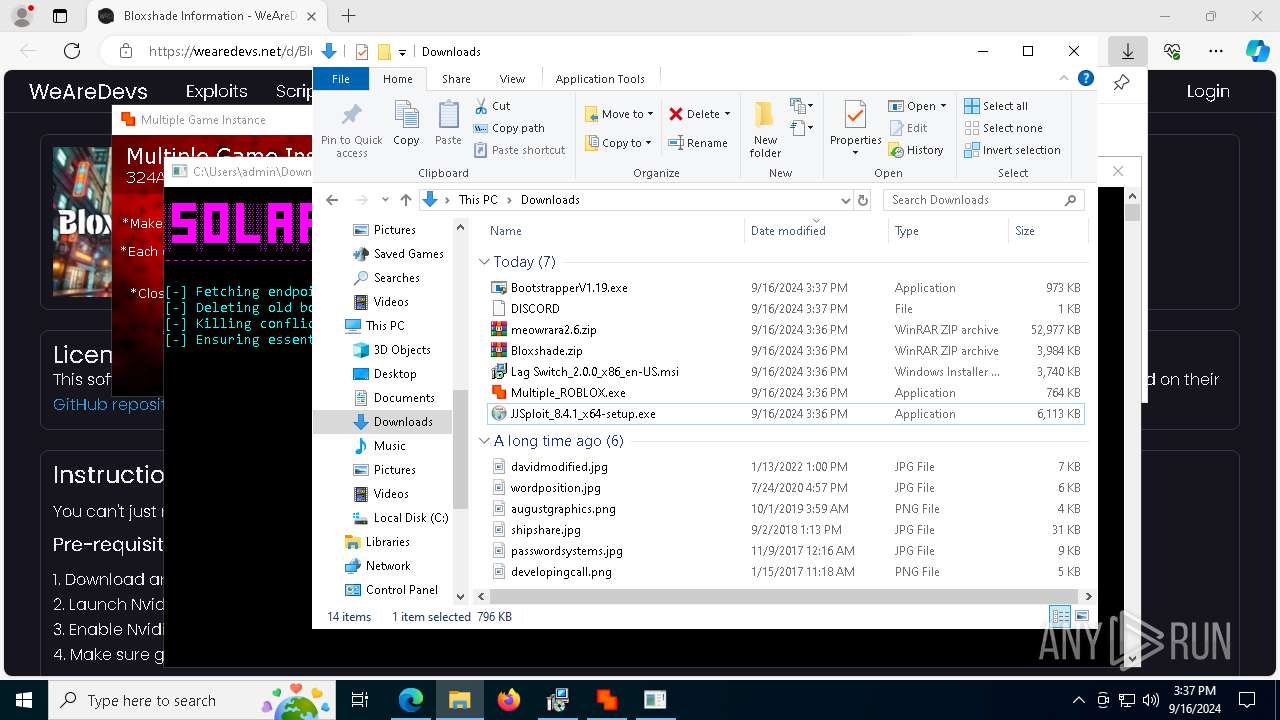Open Application Tools ribbon tab
This screenshot has width=1280, height=720.
point(600,78)
